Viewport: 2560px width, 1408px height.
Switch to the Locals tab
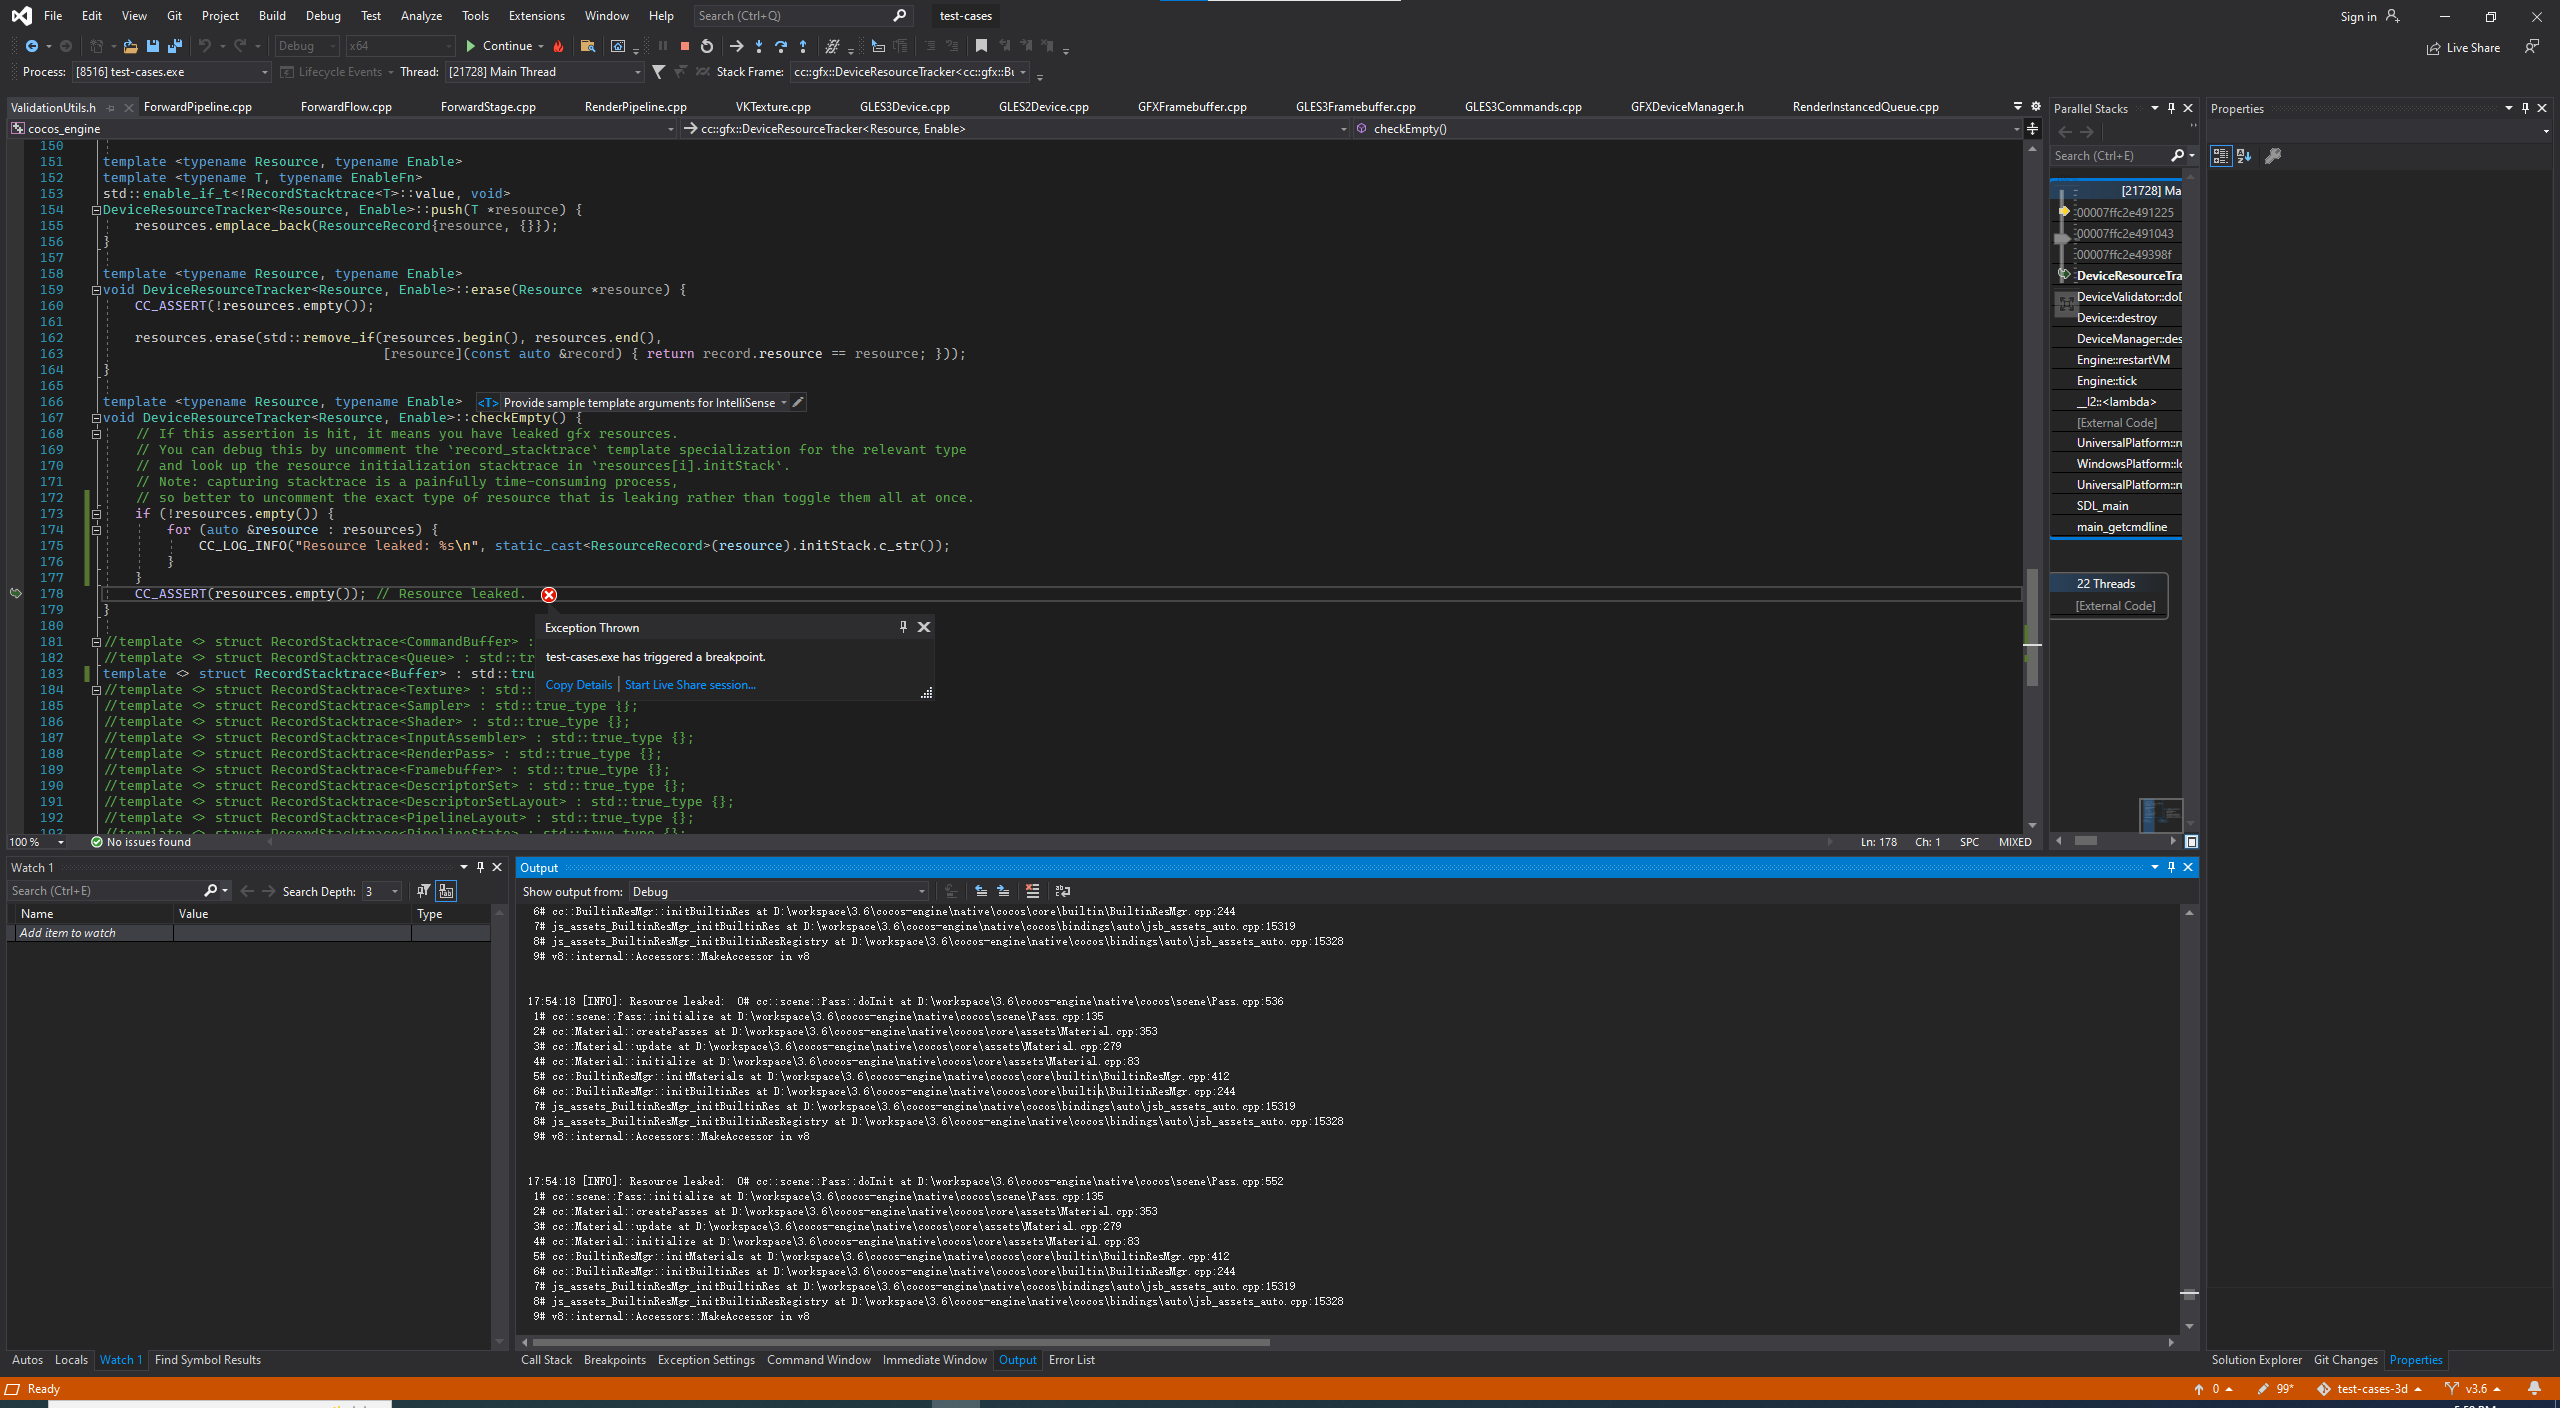click(x=71, y=1360)
